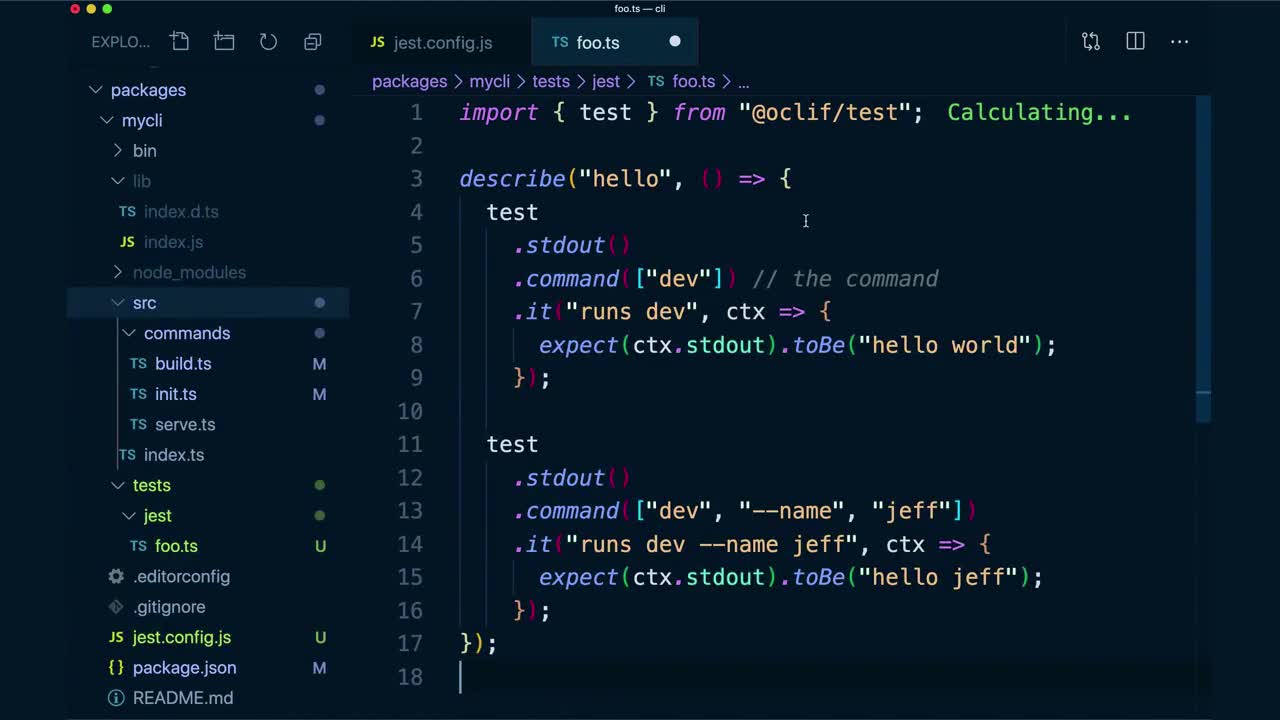Collapse the packages folder
Screen dimensions: 1280x720
96,90
